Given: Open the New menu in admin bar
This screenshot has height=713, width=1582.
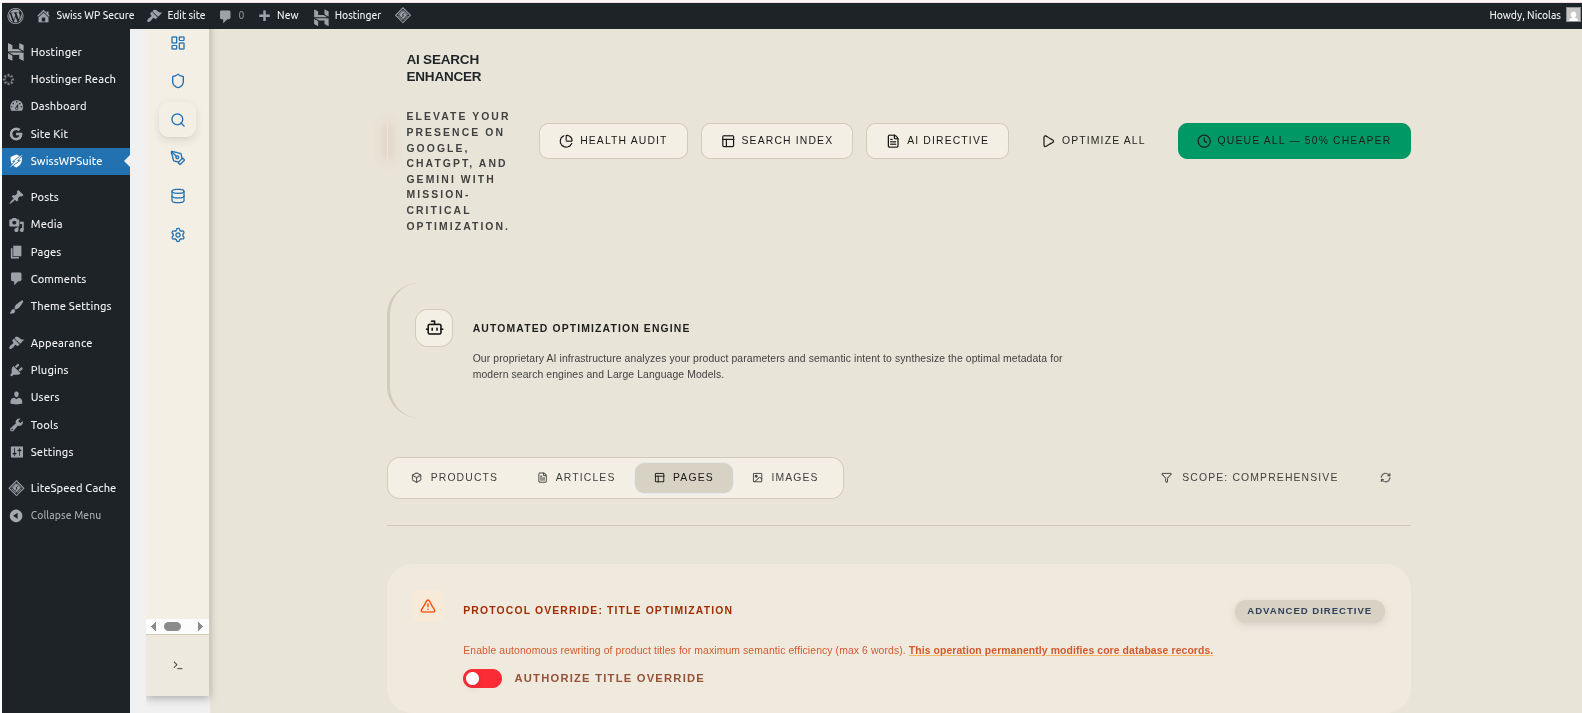Looking at the screenshot, I should pos(279,15).
